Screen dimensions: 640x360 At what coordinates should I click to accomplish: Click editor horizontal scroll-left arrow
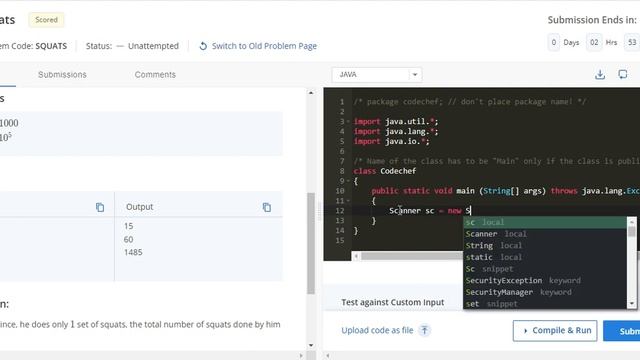356,256
